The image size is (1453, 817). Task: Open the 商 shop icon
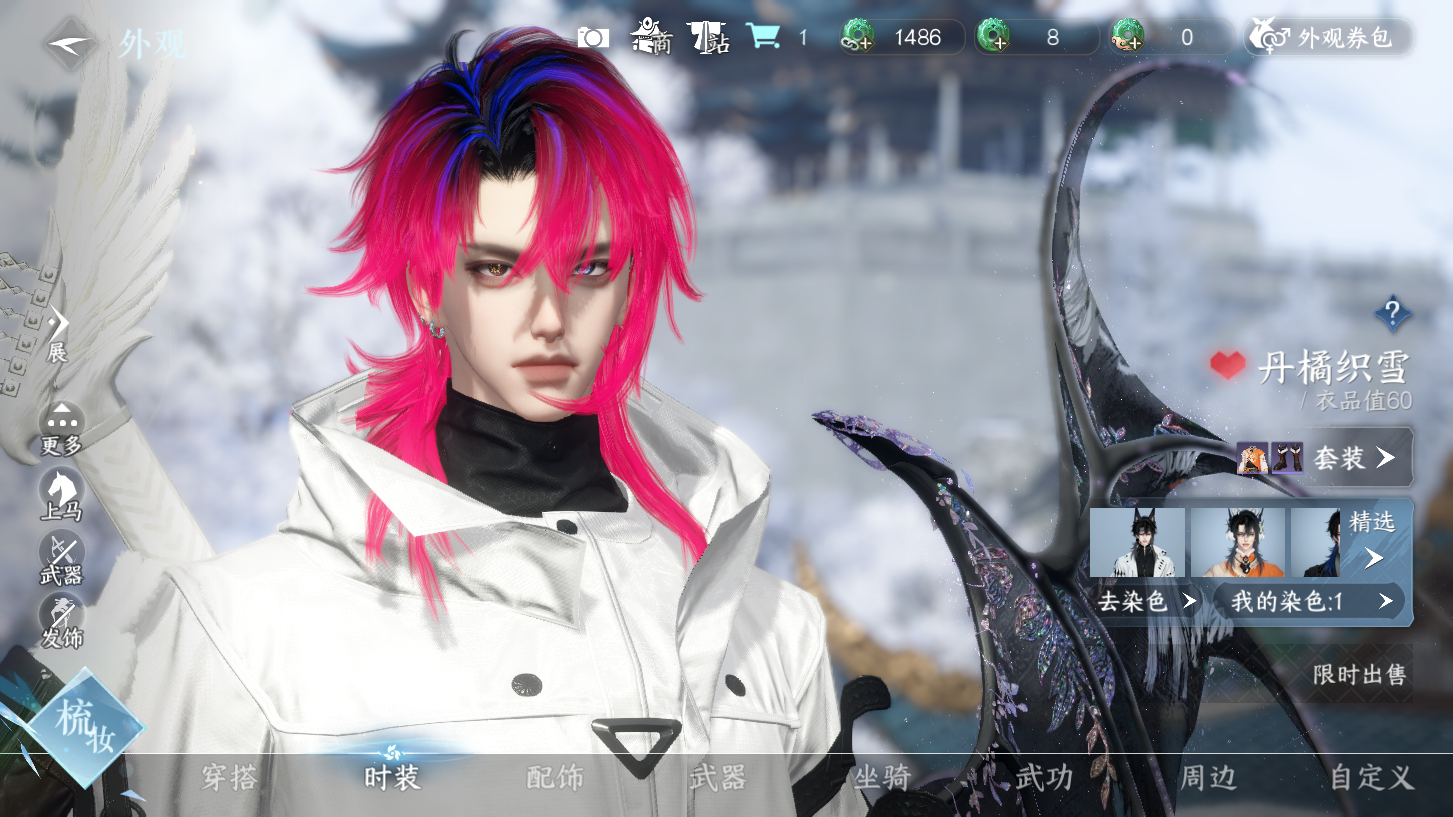coord(651,38)
